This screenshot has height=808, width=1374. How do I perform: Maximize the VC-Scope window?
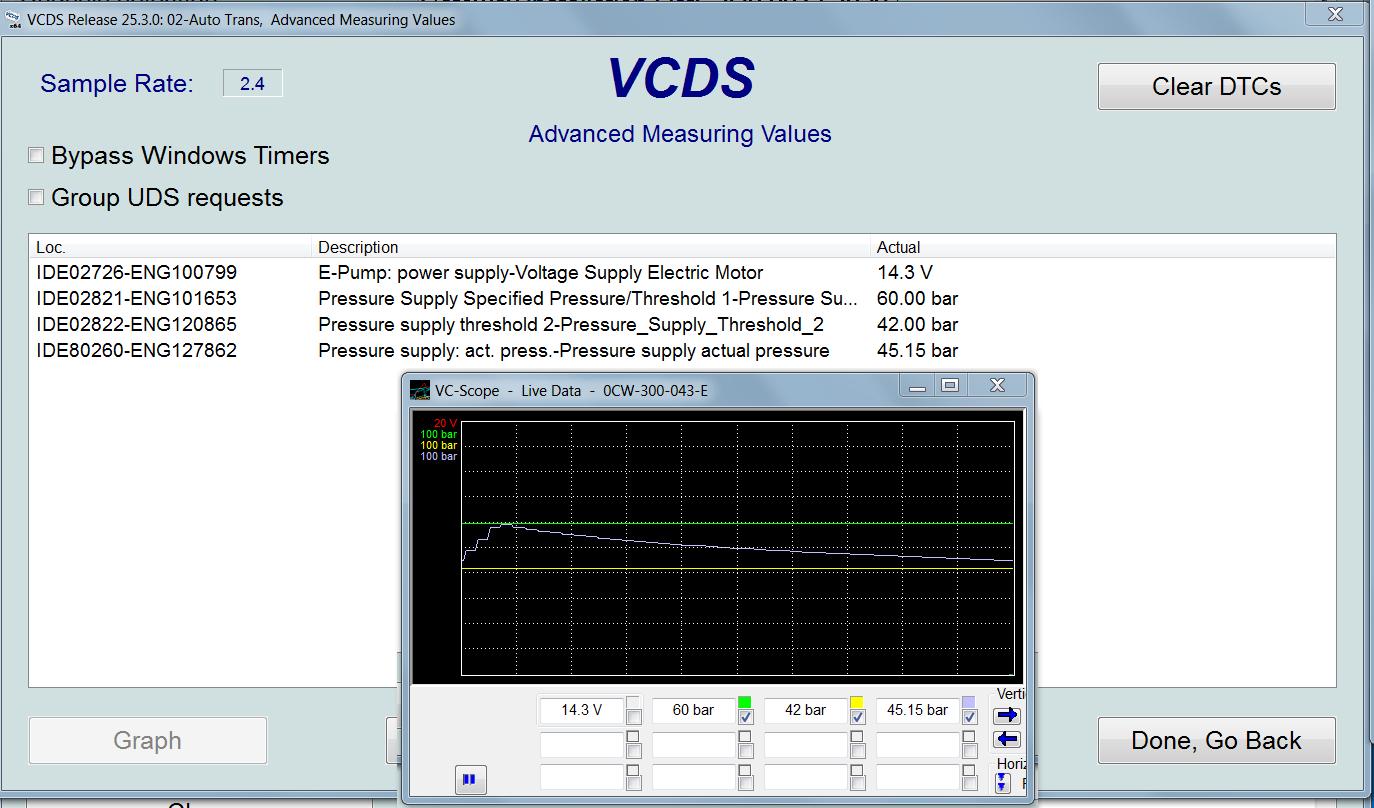(950, 386)
